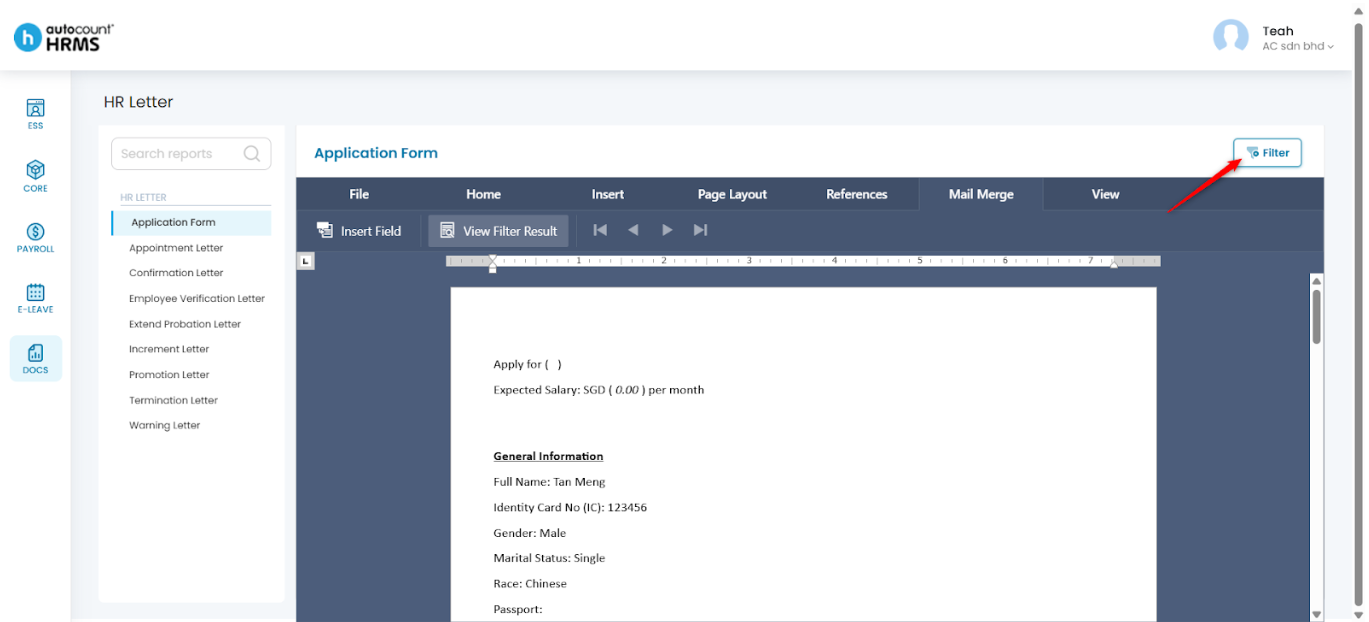This screenshot has height=622, width=1369.
Task: Select Appointment Letter report
Action: point(176,248)
